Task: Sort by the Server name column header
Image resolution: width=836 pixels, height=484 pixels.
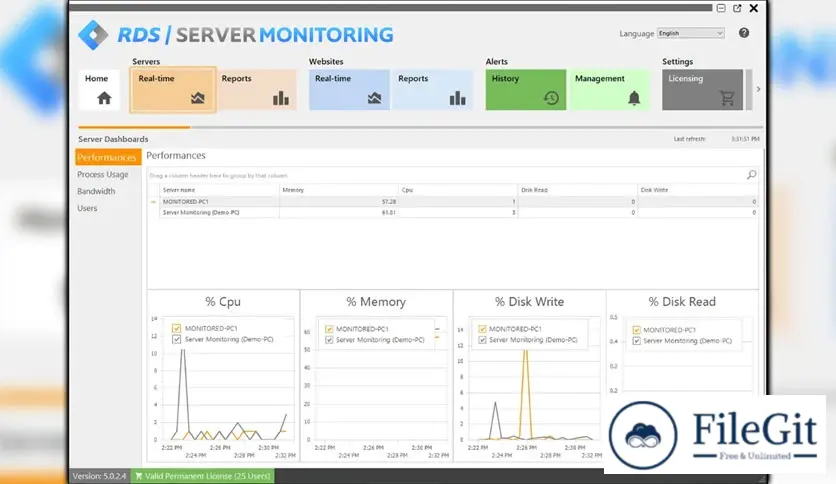Action: click(219, 190)
